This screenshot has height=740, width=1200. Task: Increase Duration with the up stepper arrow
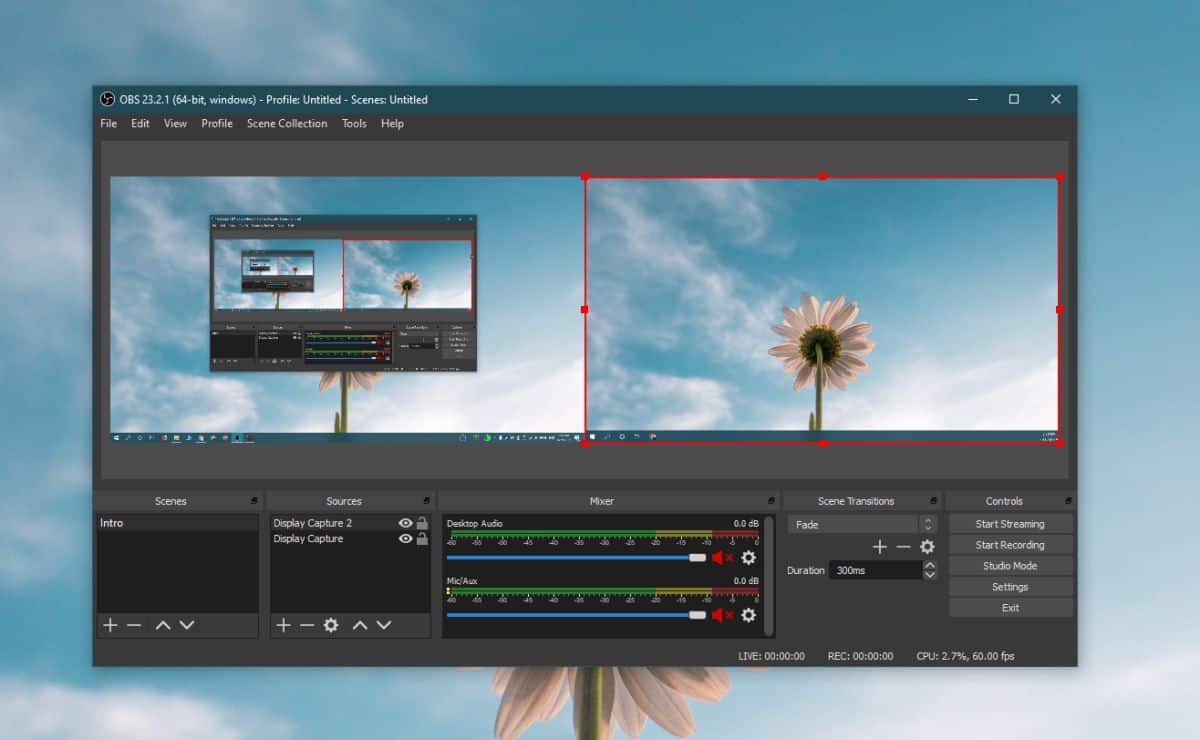tap(930, 565)
